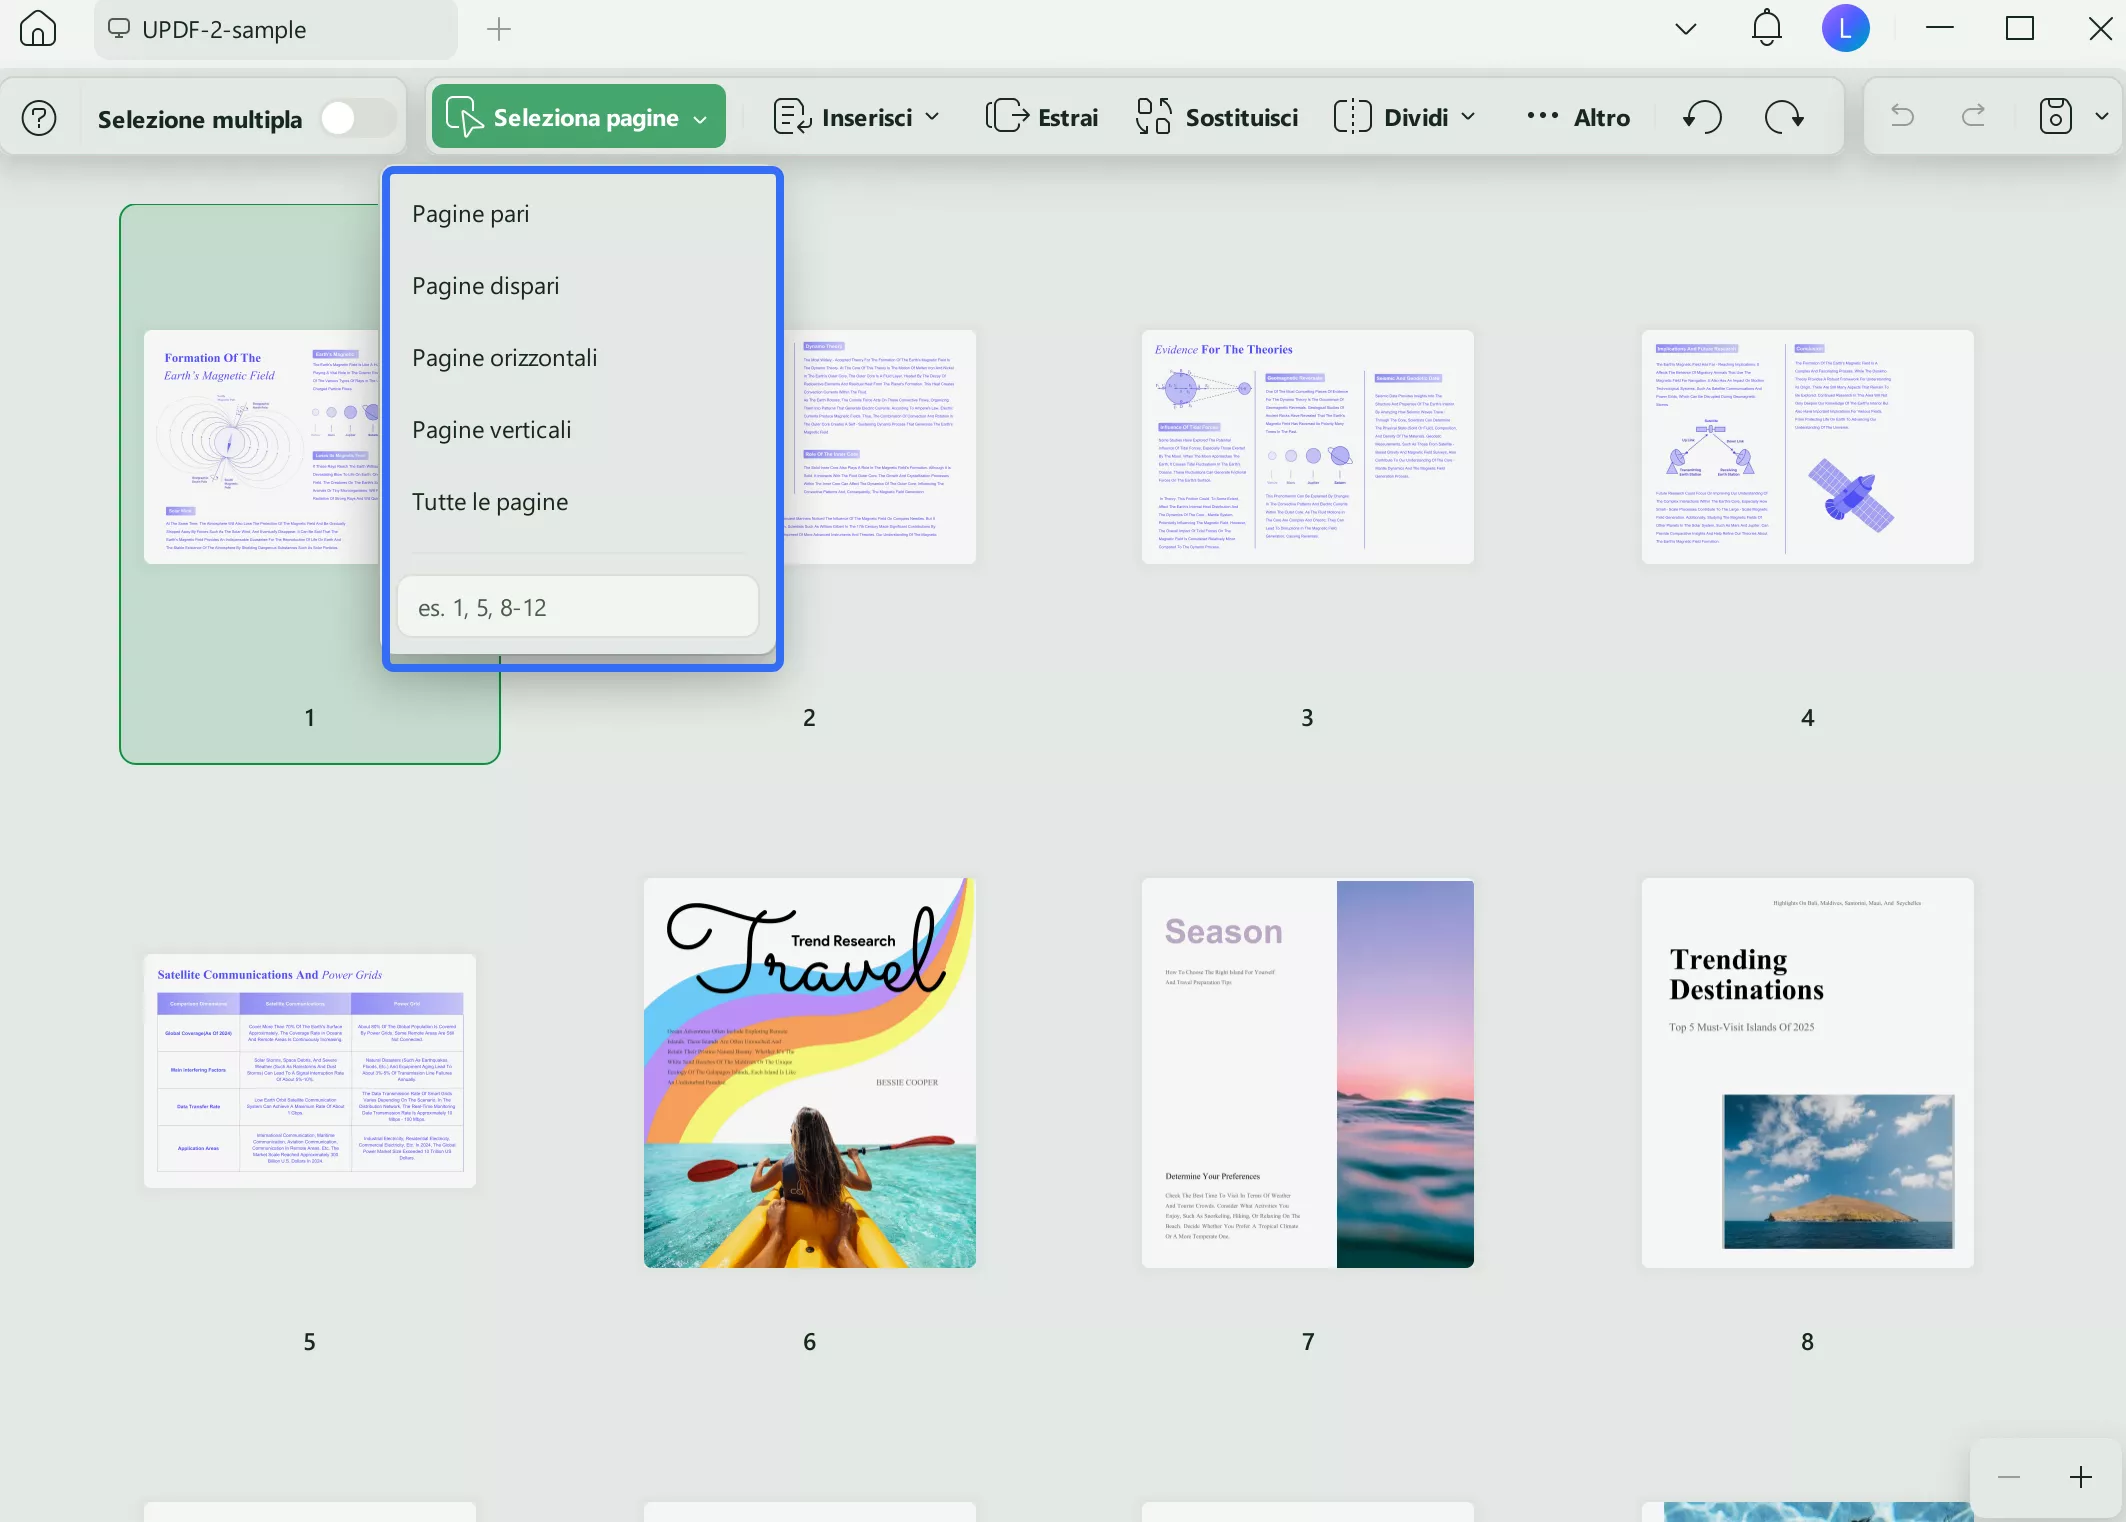This screenshot has height=1522, width=2126.
Task: Save the current document
Action: coord(2055,115)
